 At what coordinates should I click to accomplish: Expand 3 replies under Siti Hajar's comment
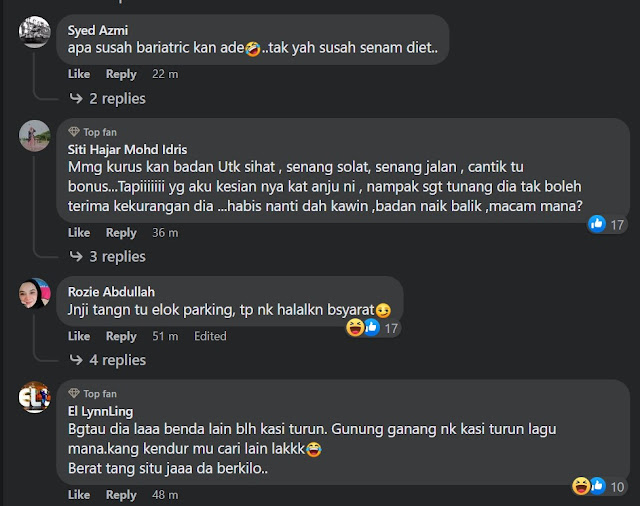click(x=108, y=256)
